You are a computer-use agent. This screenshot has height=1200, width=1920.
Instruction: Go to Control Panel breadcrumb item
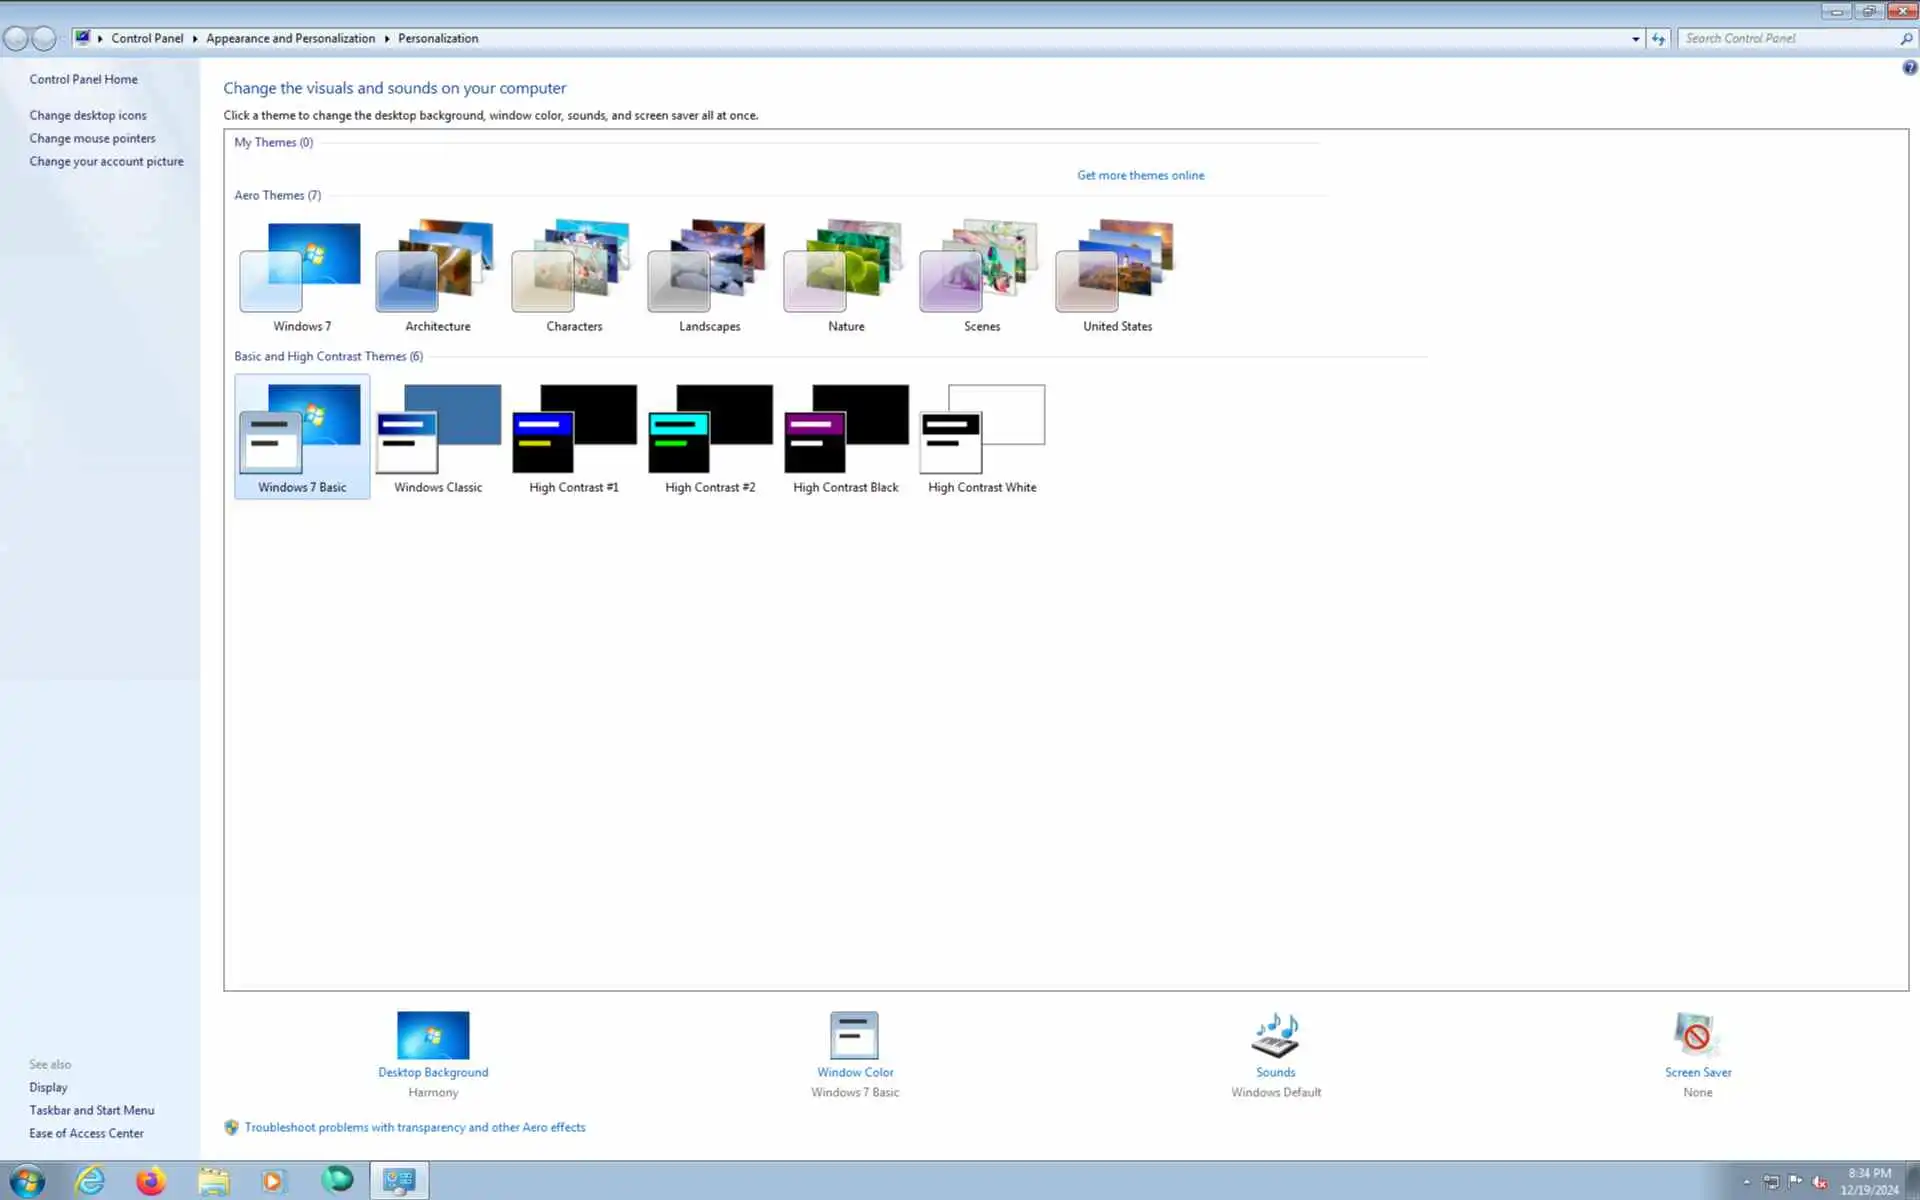pos(147,39)
